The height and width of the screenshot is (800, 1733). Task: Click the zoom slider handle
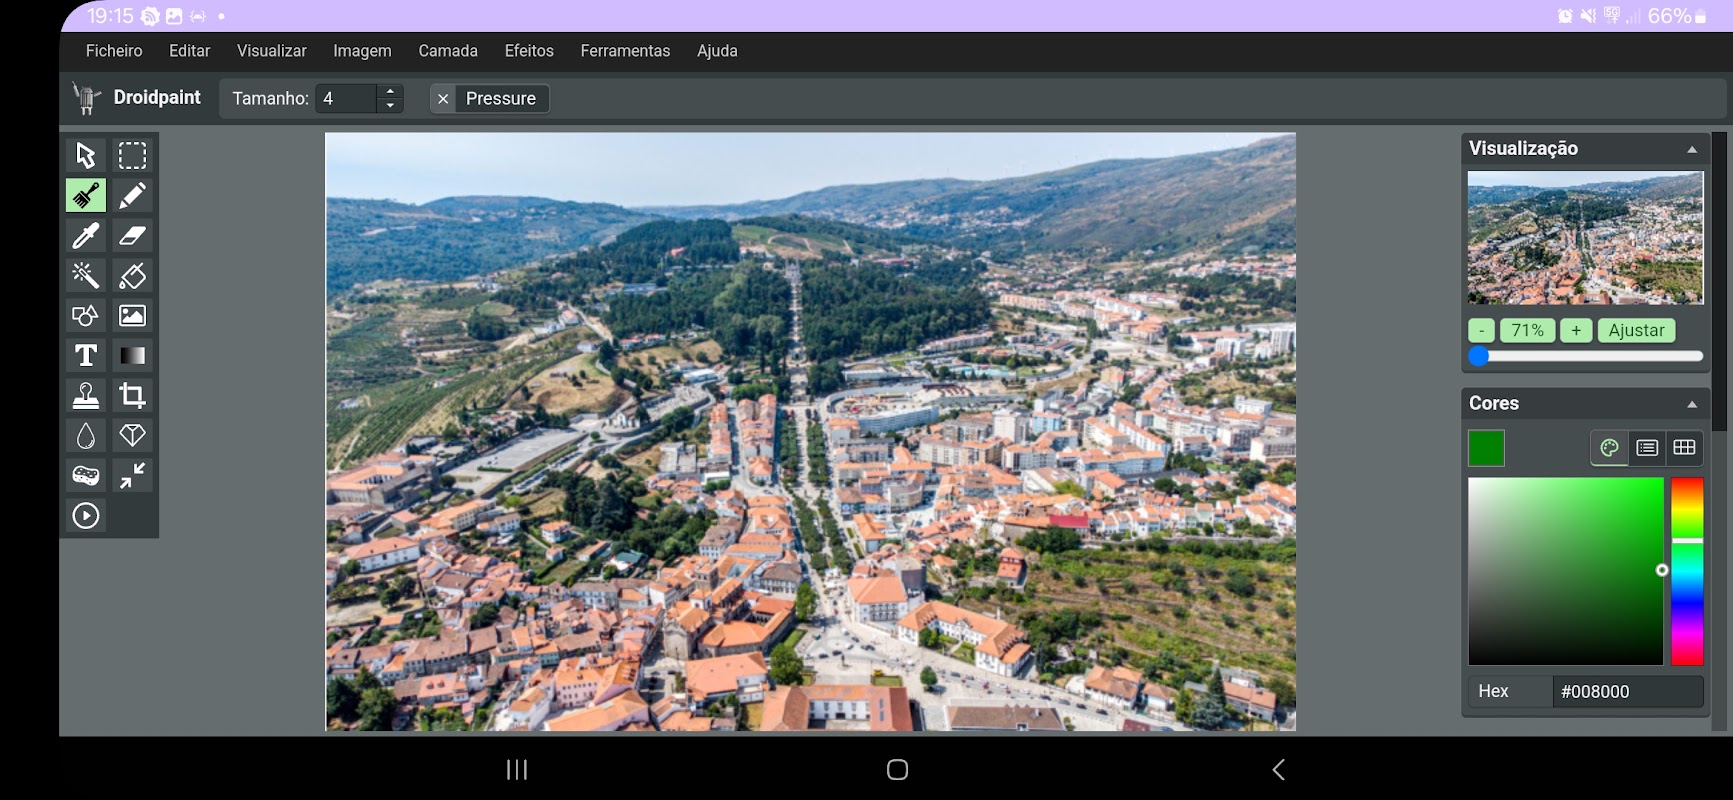[1479, 356]
